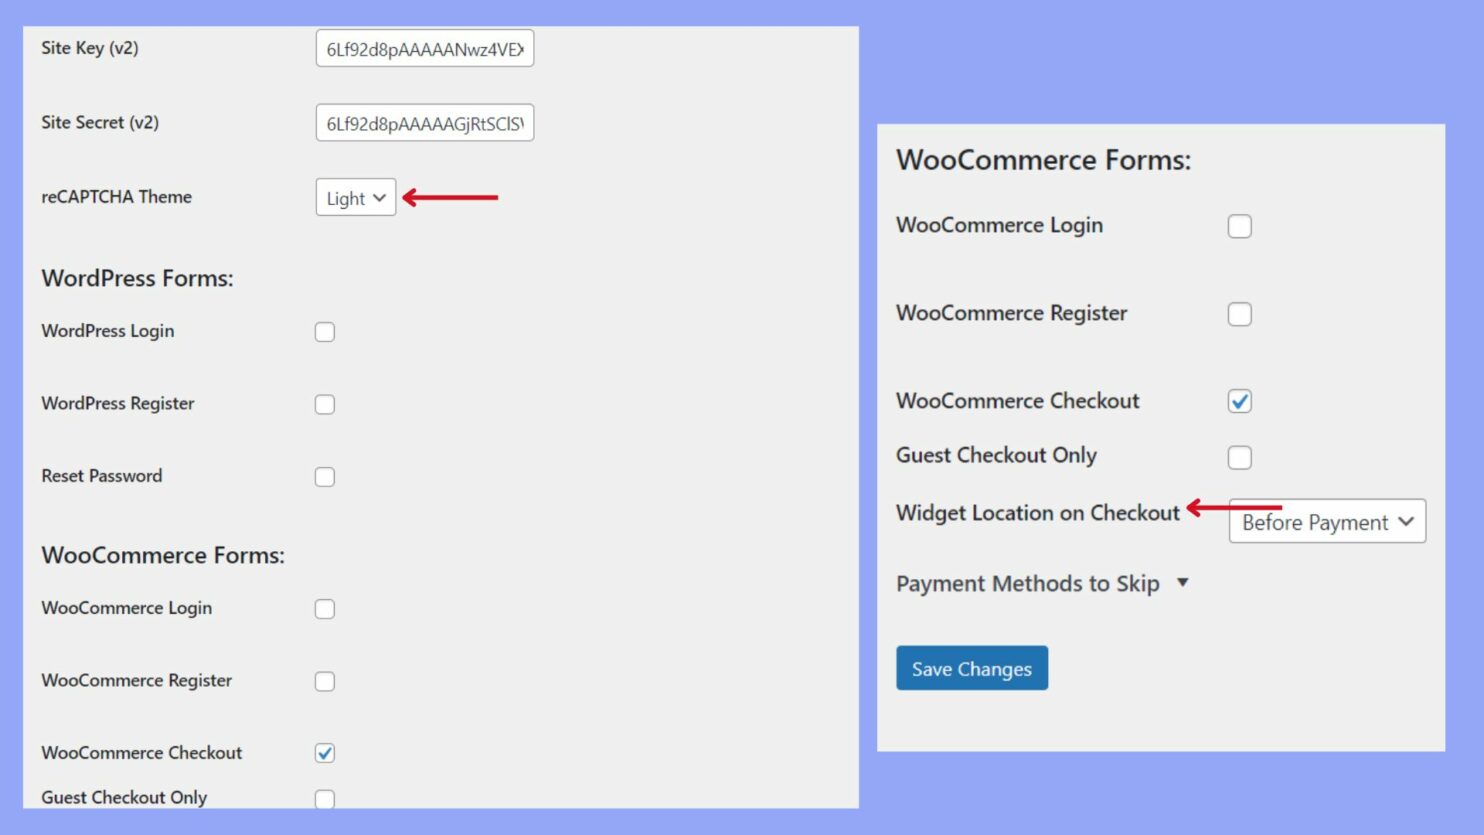Enable Guest Checkout Only in the left panel
1484x835 pixels.
pos(324,798)
